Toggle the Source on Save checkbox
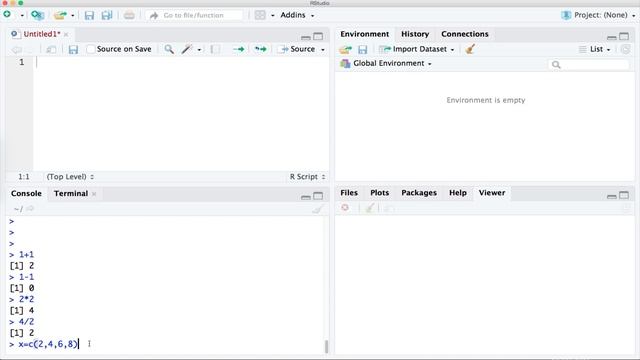This screenshot has width=640, height=360. pyautogui.click(x=91, y=49)
